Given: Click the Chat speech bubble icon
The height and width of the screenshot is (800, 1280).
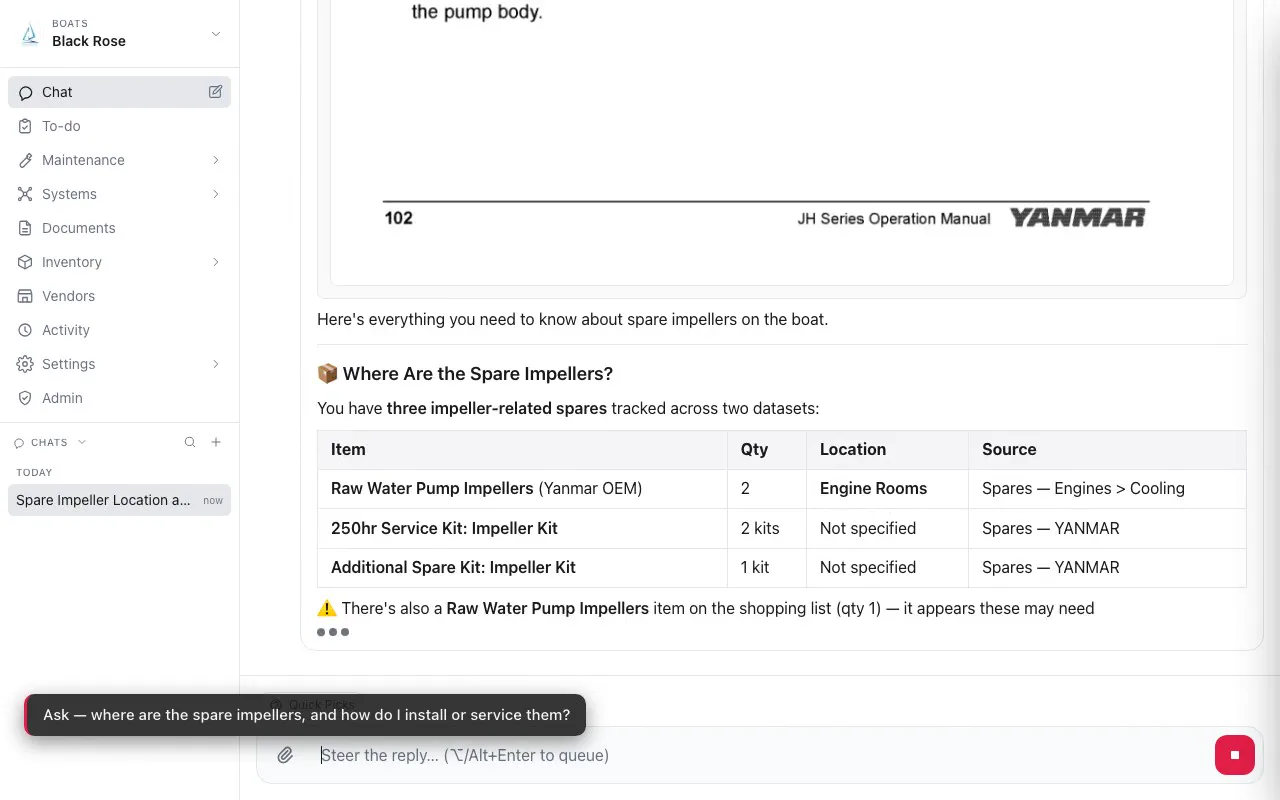Looking at the screenshot, I should pyautogui.click(x=26, y=92).
